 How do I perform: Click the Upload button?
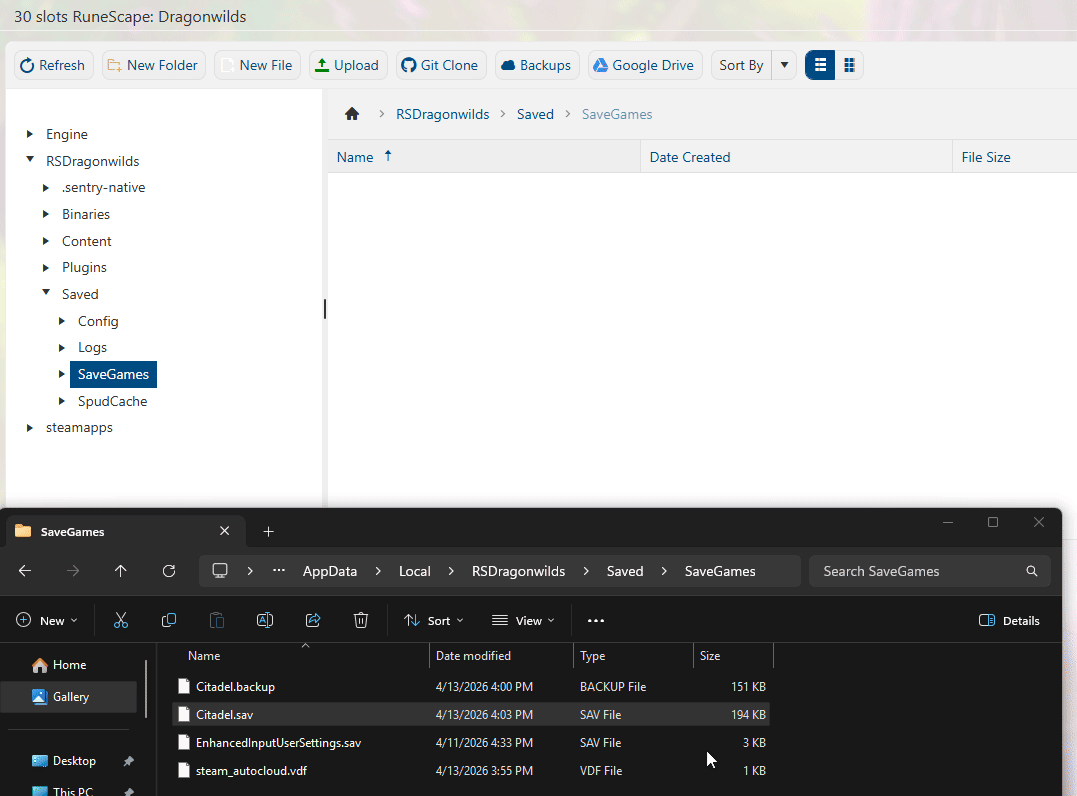click(347, 65)
